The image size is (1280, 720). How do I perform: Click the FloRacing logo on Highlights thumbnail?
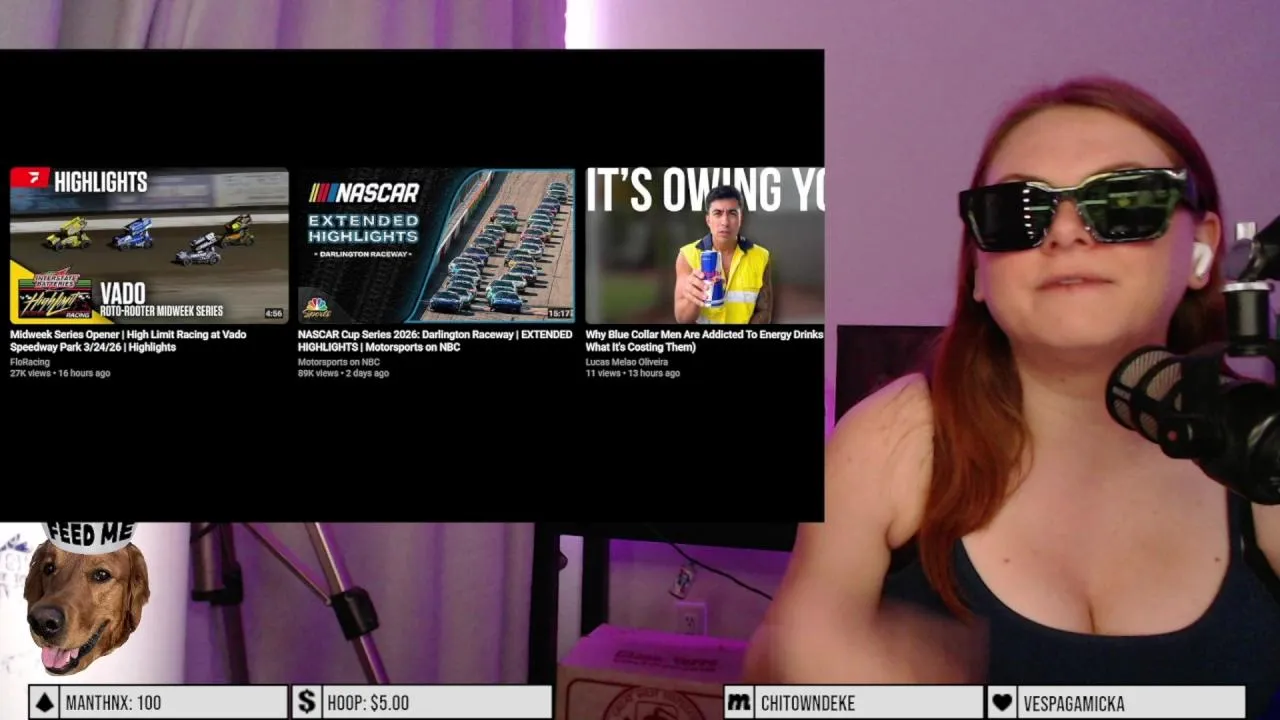tap(30, 178)
